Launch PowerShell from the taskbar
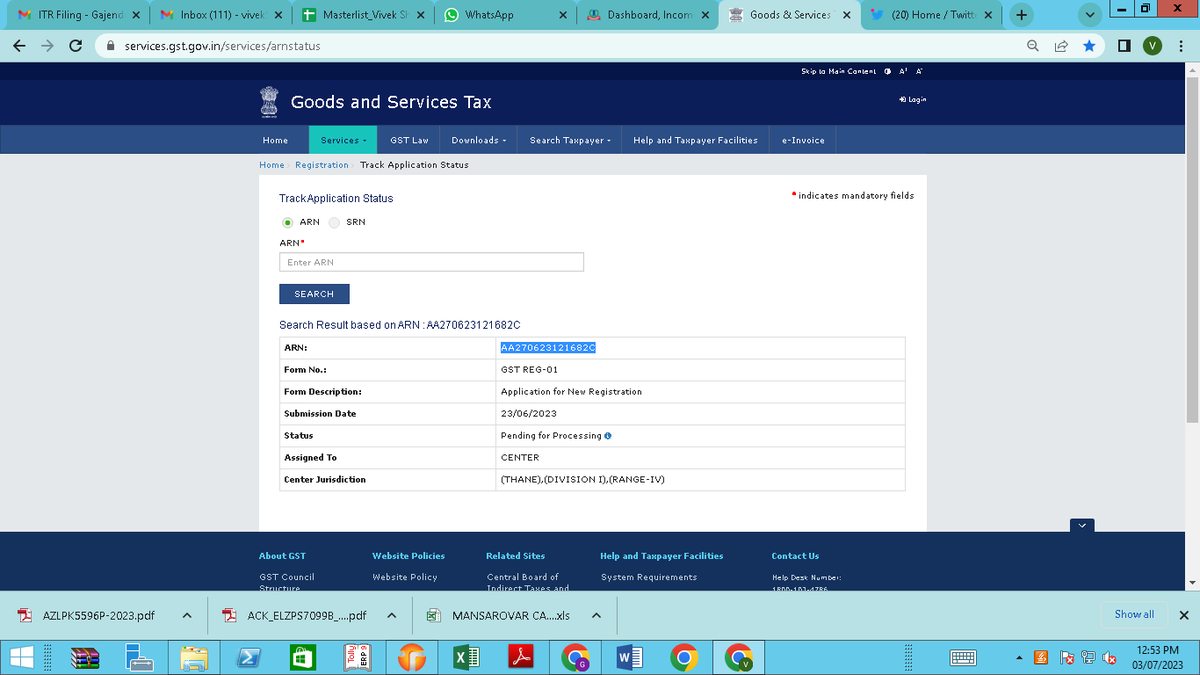The image size is (1200, 675). tap(250, 657)
